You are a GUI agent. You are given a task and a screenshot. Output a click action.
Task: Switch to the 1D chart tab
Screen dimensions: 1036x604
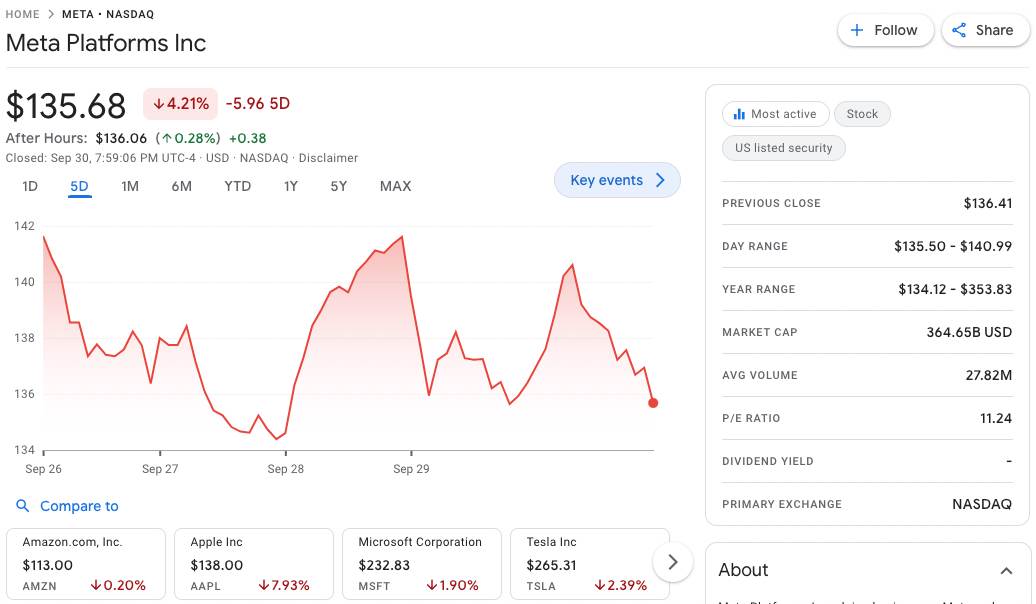29,186
